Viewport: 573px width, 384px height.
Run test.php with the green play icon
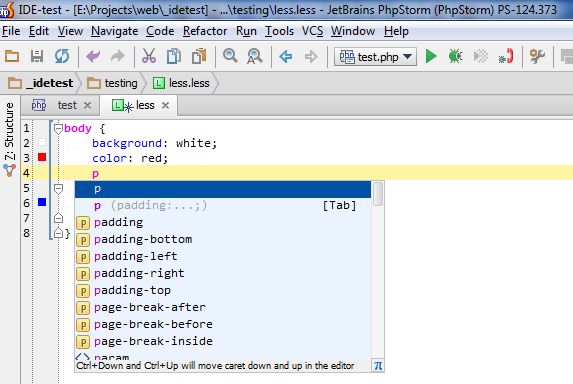(x=431, y=56)
